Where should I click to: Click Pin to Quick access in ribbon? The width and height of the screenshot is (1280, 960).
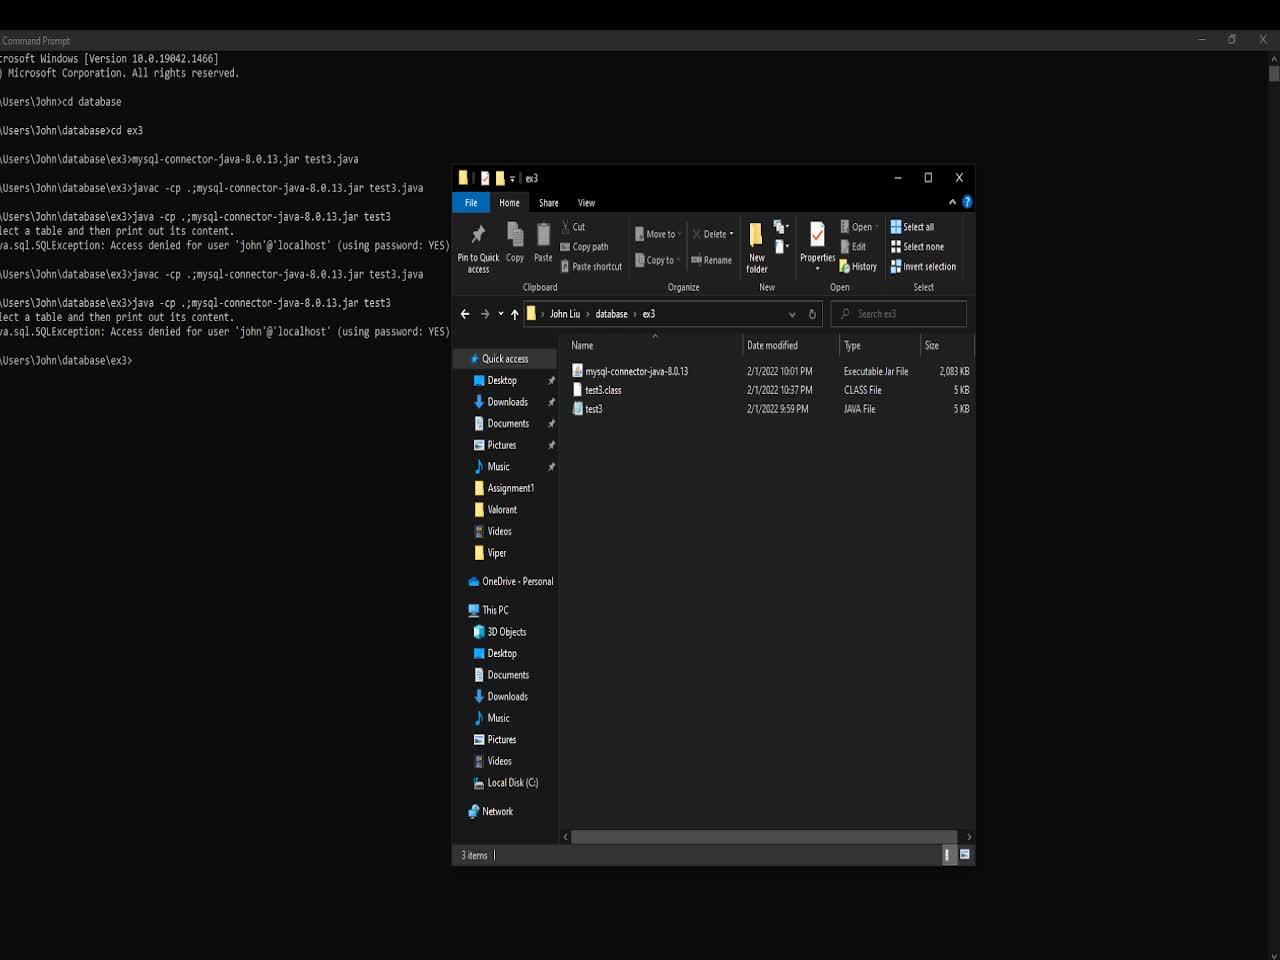[x=478, y=248]
